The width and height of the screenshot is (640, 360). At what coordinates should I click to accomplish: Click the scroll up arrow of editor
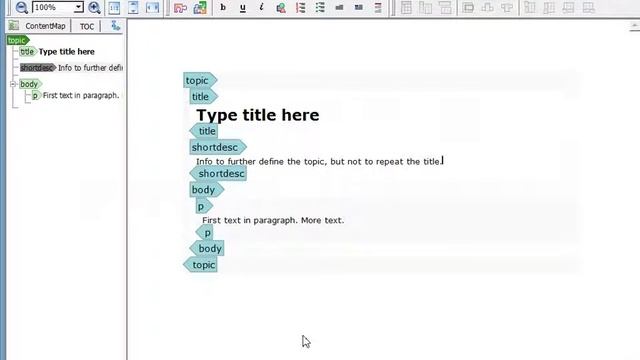coord(634,27)
